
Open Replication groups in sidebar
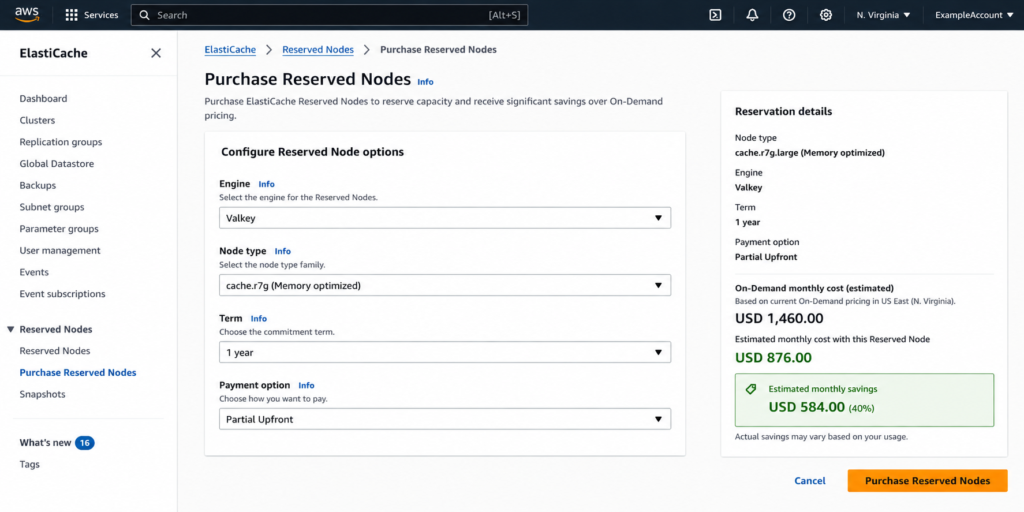coord(61,142)
